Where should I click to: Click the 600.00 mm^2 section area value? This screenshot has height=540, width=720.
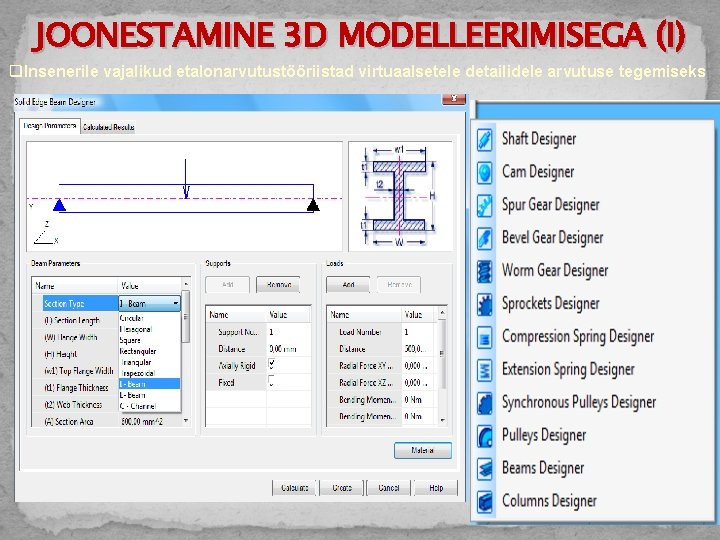coord(142,422)
